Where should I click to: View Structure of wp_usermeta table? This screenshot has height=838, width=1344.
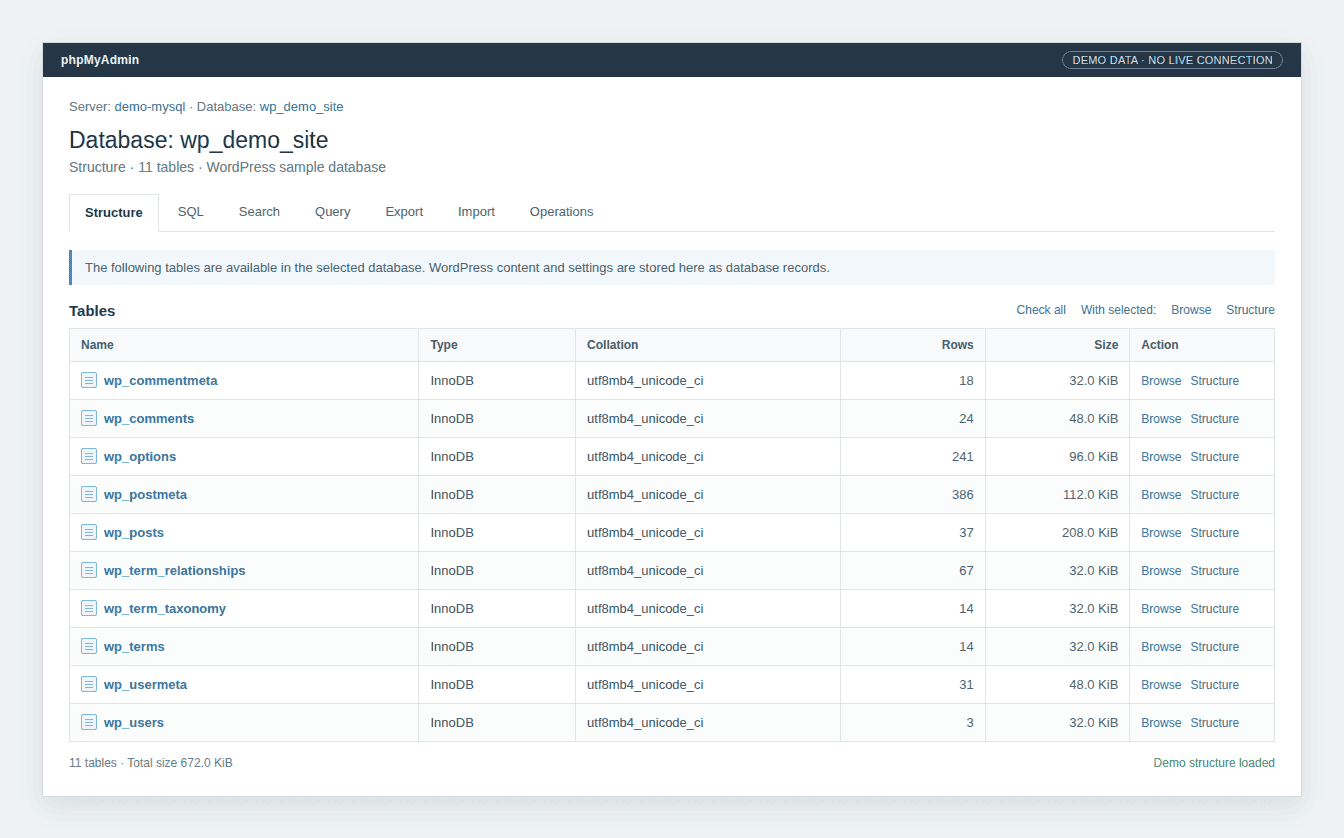(1214, 685)
